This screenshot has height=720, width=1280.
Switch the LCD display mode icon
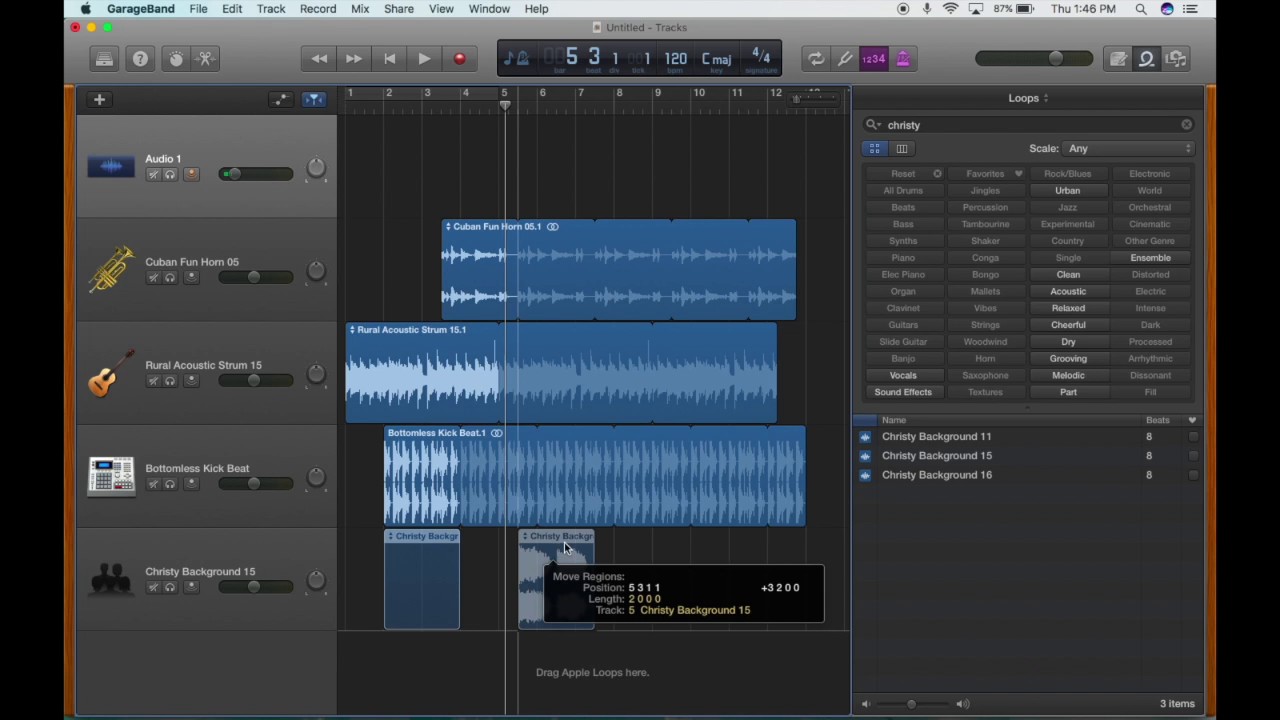(x=515, y=59)
